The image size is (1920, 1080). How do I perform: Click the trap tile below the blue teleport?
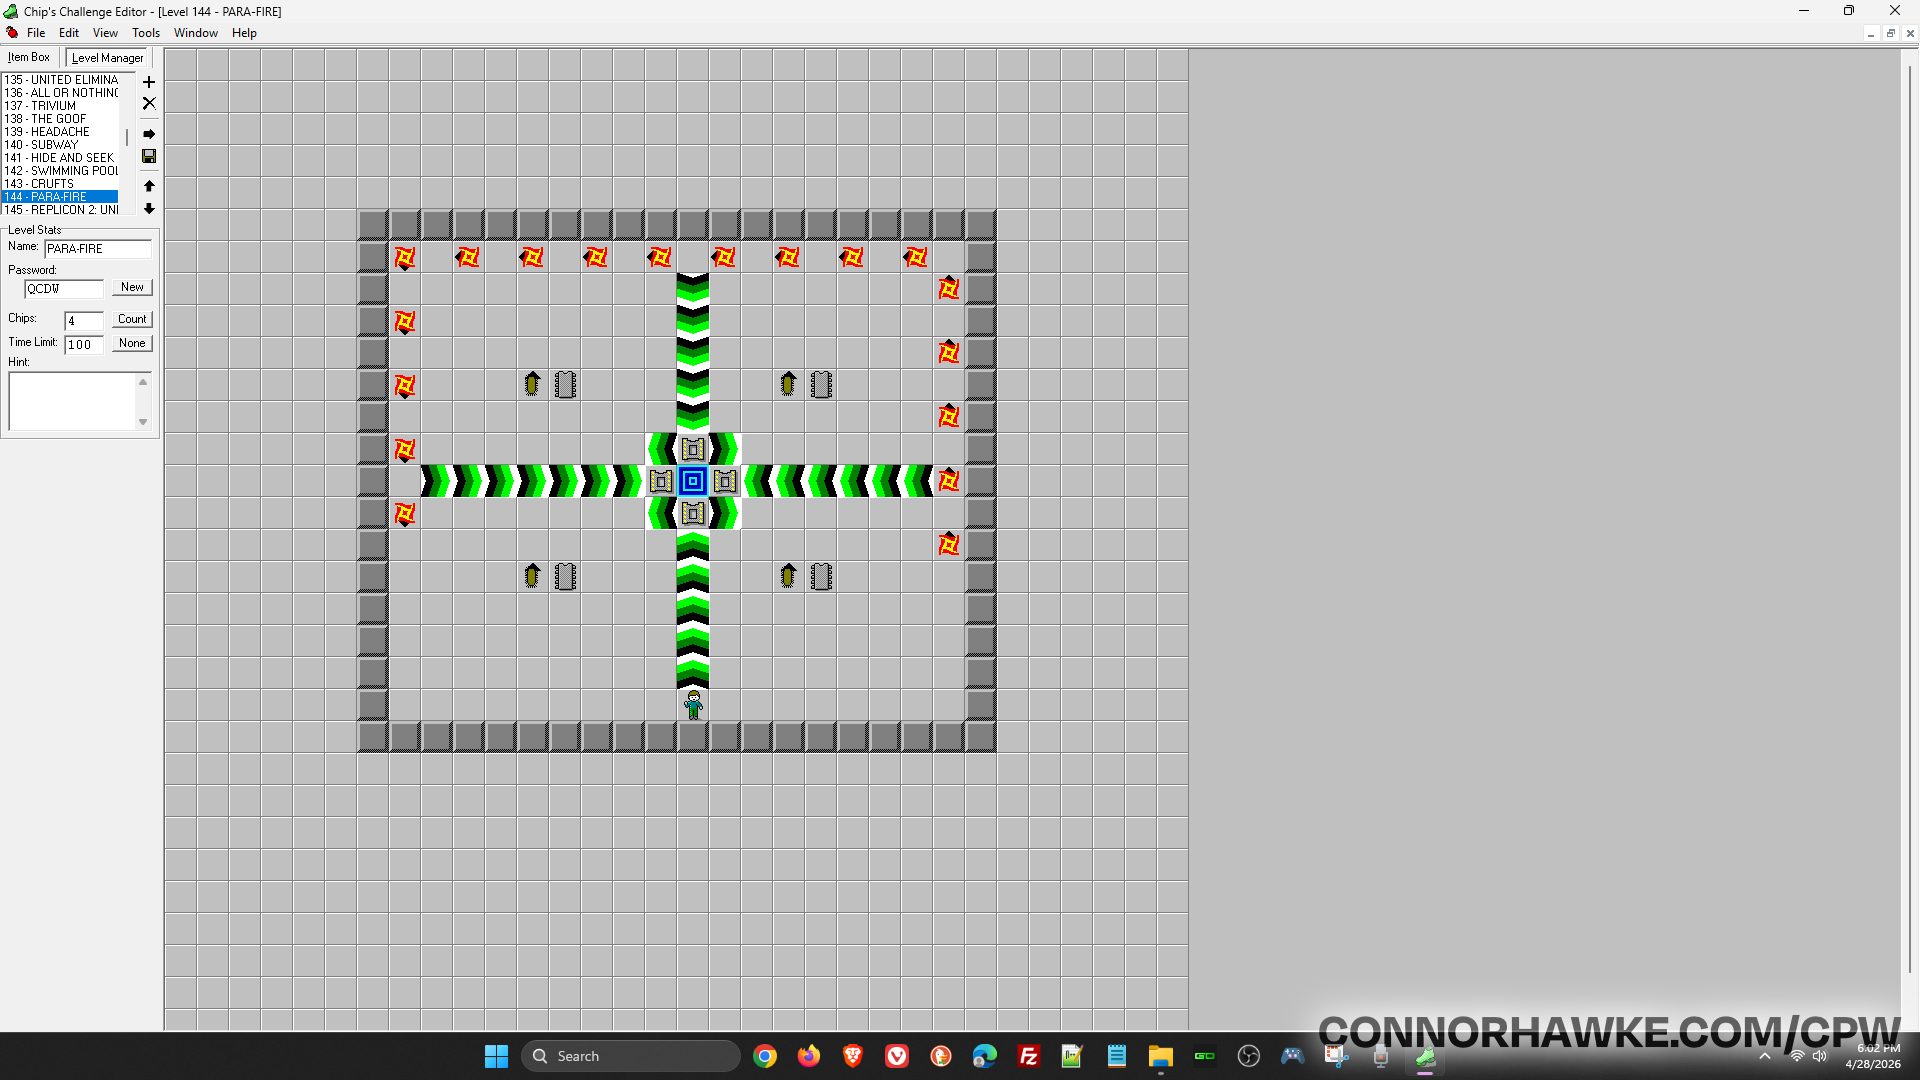[x=693, y=513]
